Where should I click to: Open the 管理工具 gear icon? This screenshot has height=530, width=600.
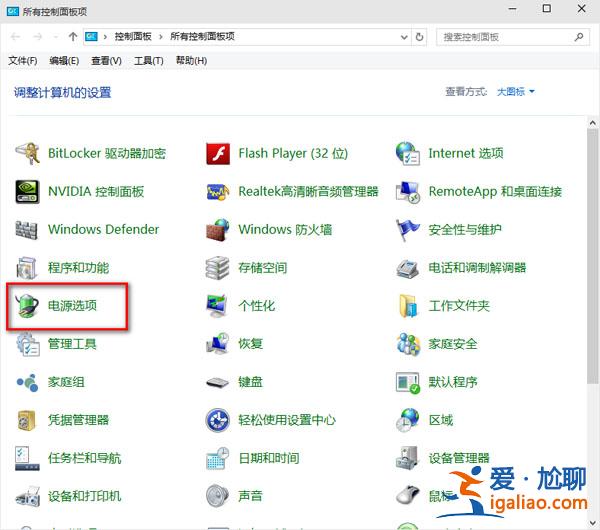point(28,344)
